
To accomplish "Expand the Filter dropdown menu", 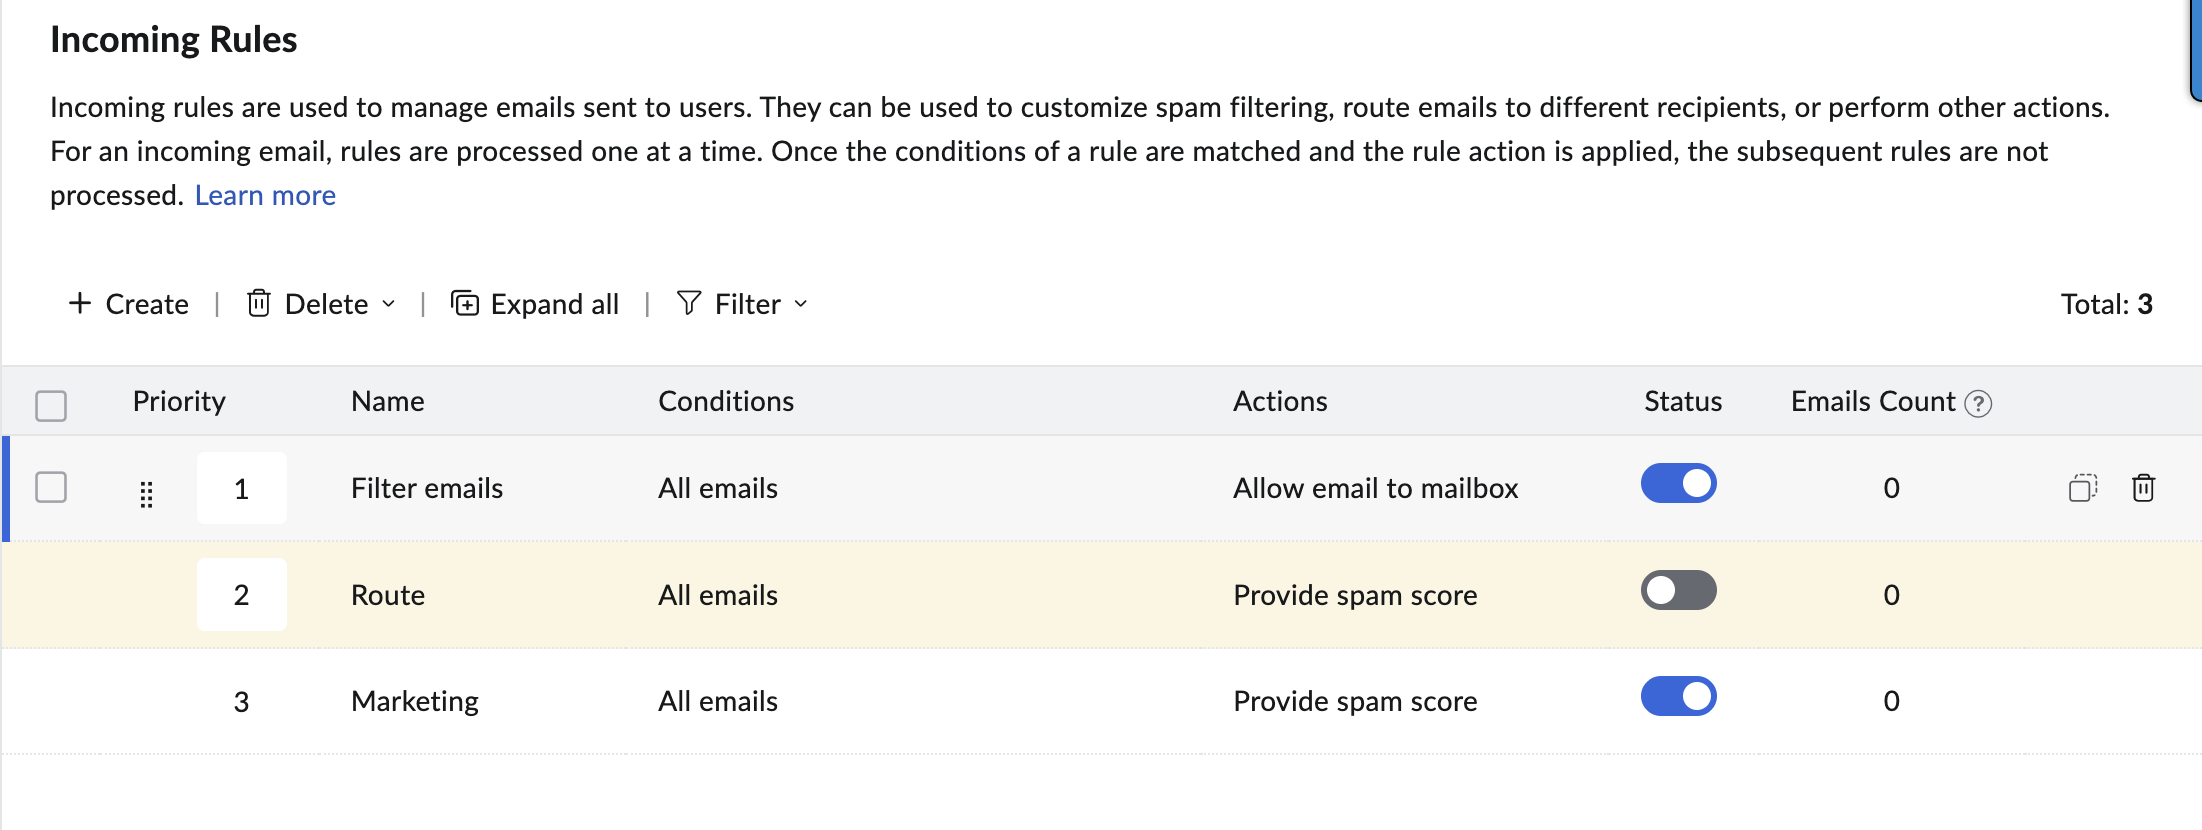I will click(x=799, y=305).
